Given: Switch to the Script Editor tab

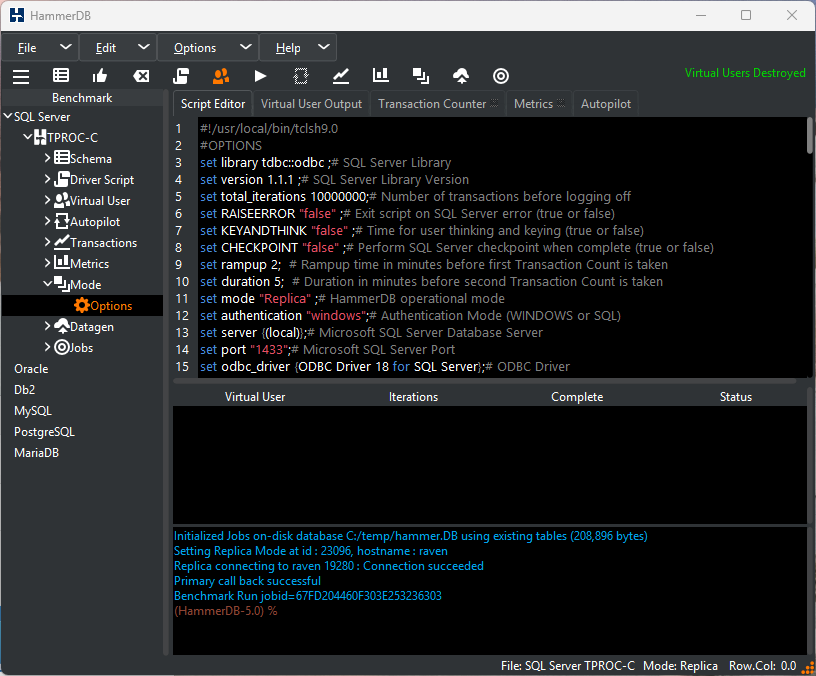Looking at the screenshot, I should 213,104.
